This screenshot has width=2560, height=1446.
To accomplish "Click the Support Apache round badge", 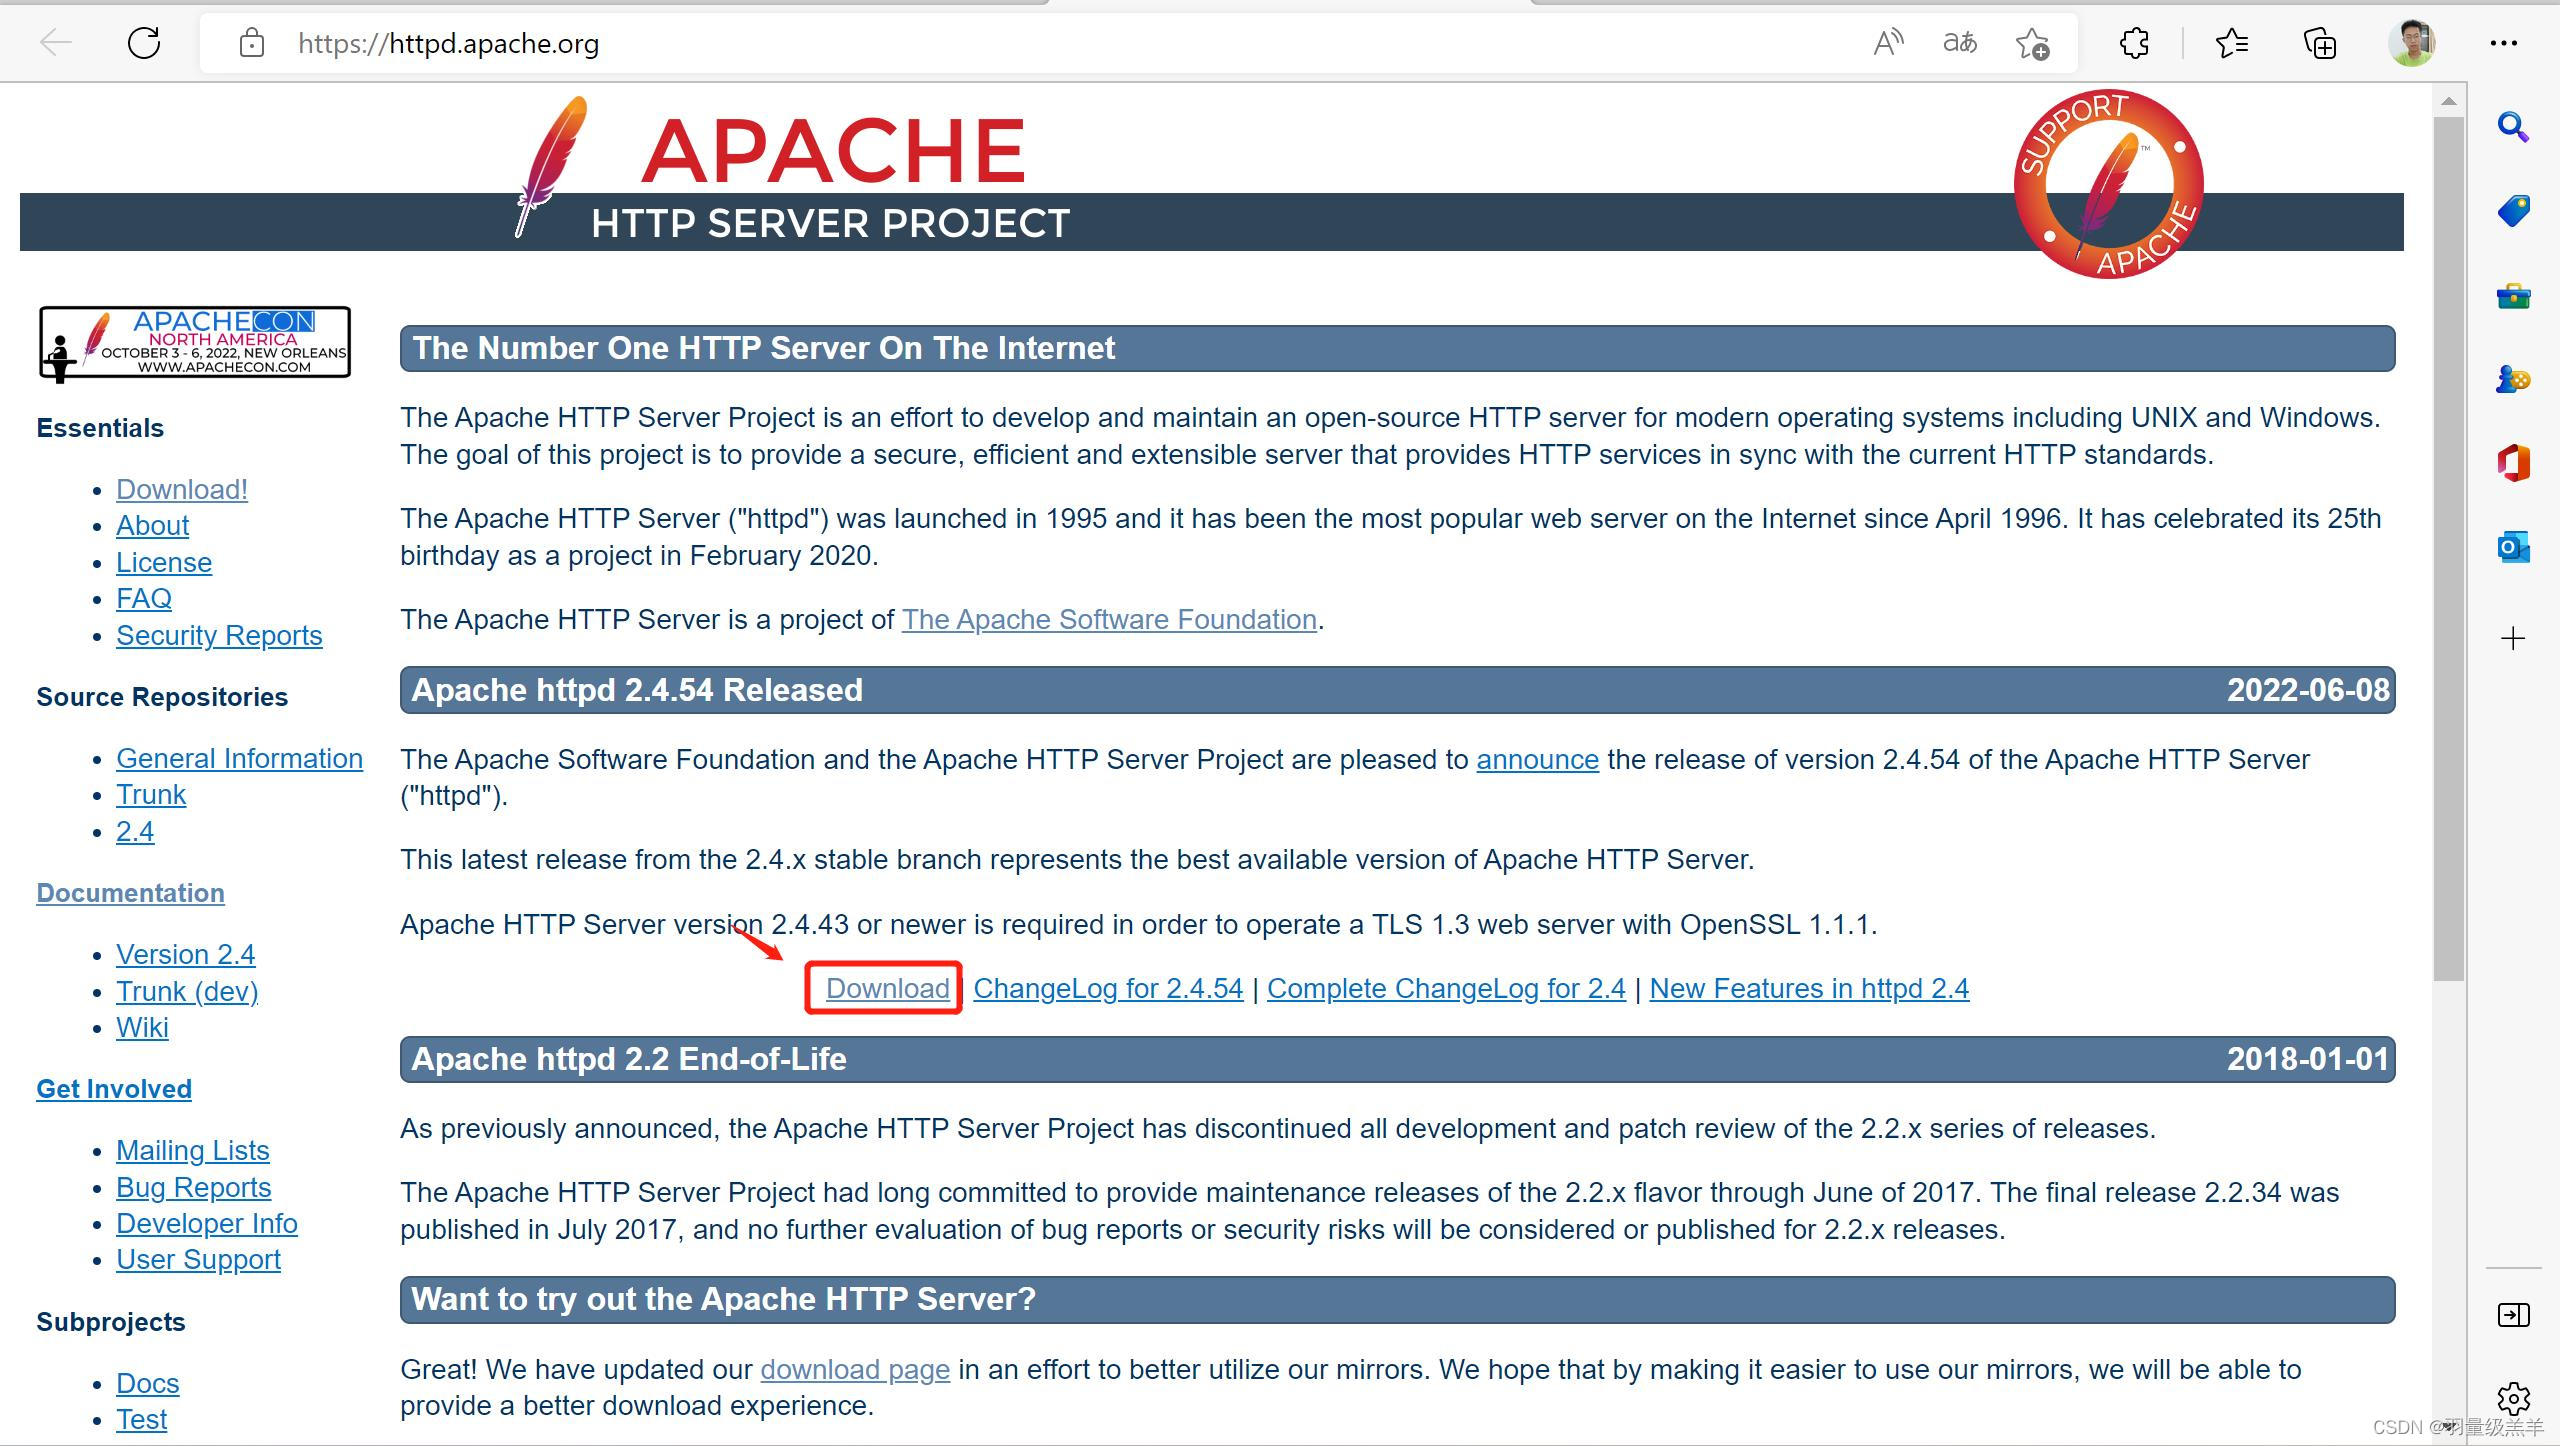I will tap(2108, 183).
